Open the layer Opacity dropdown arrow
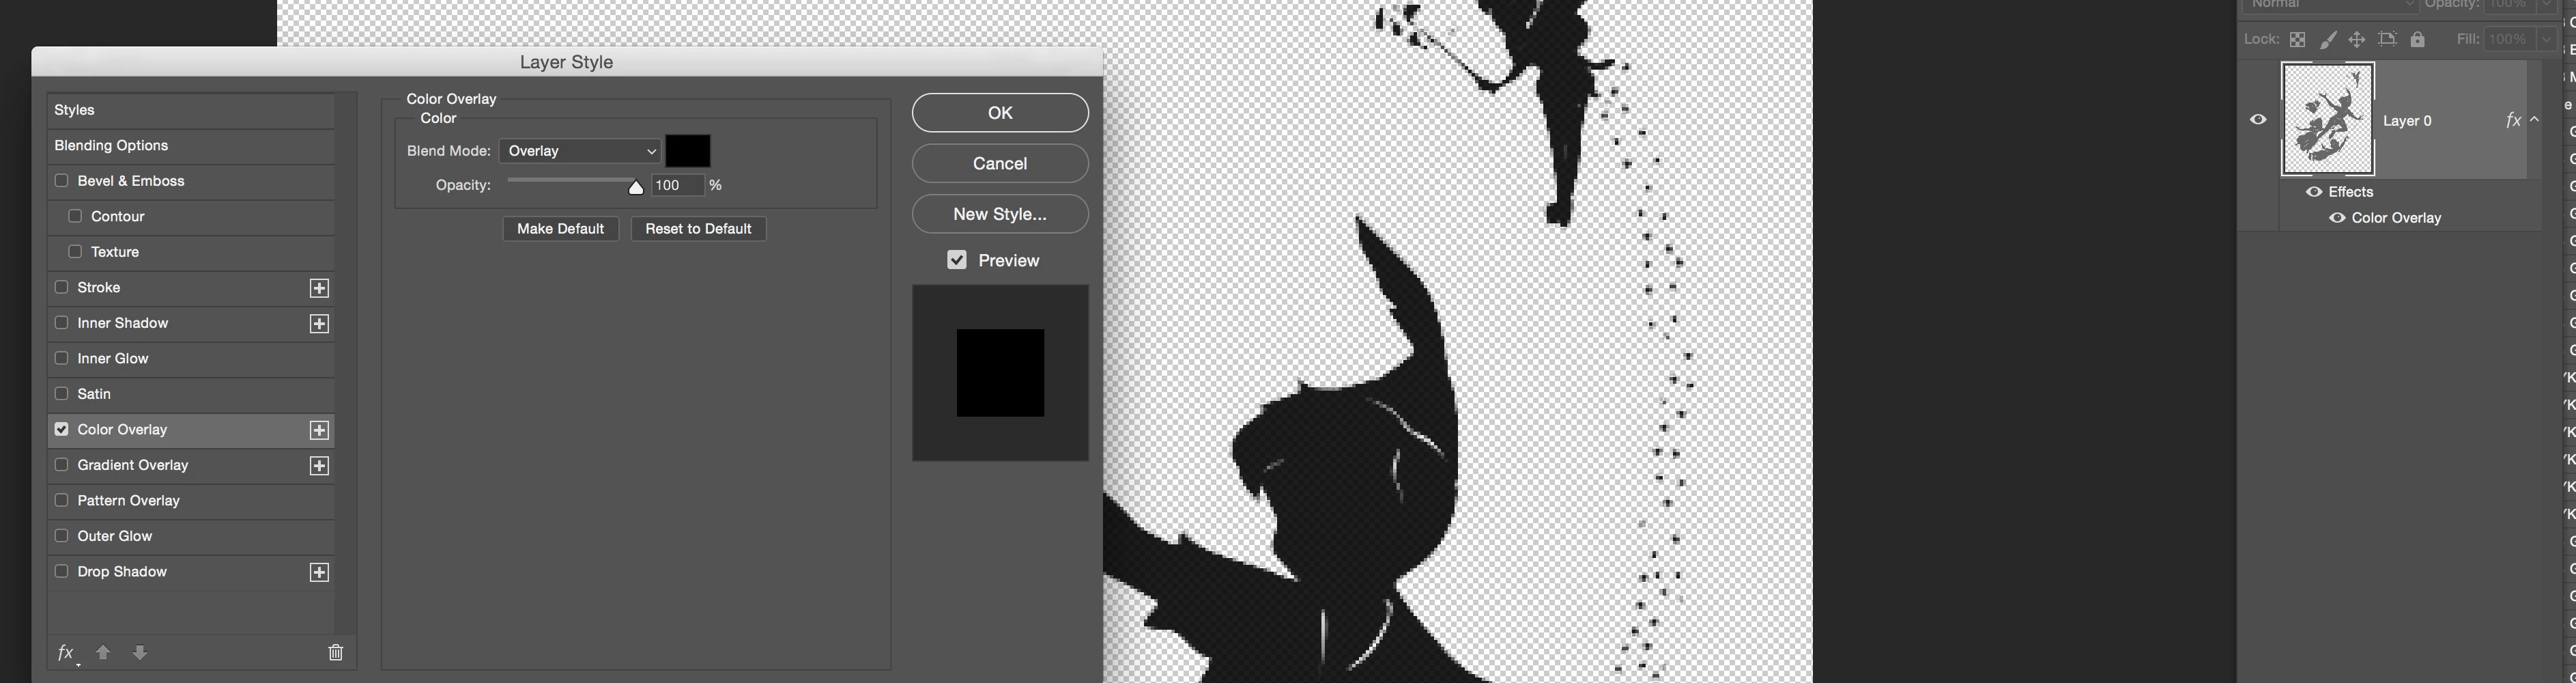 [x=2546, y=5]
